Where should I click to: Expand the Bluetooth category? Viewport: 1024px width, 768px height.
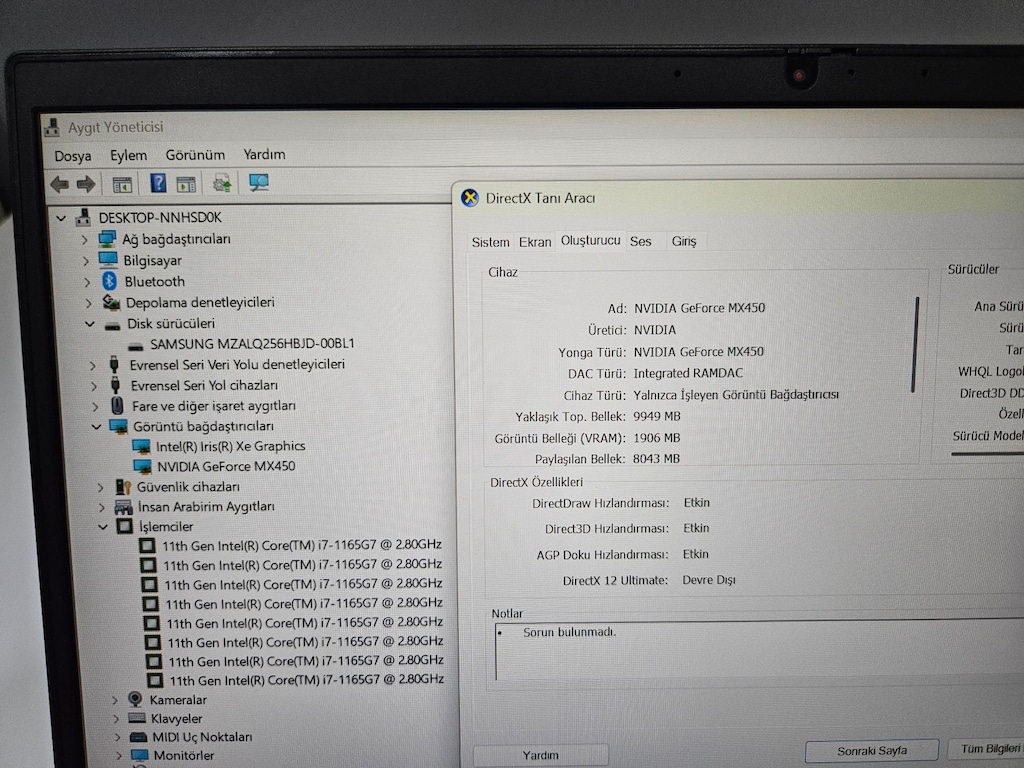coord(87,282)
